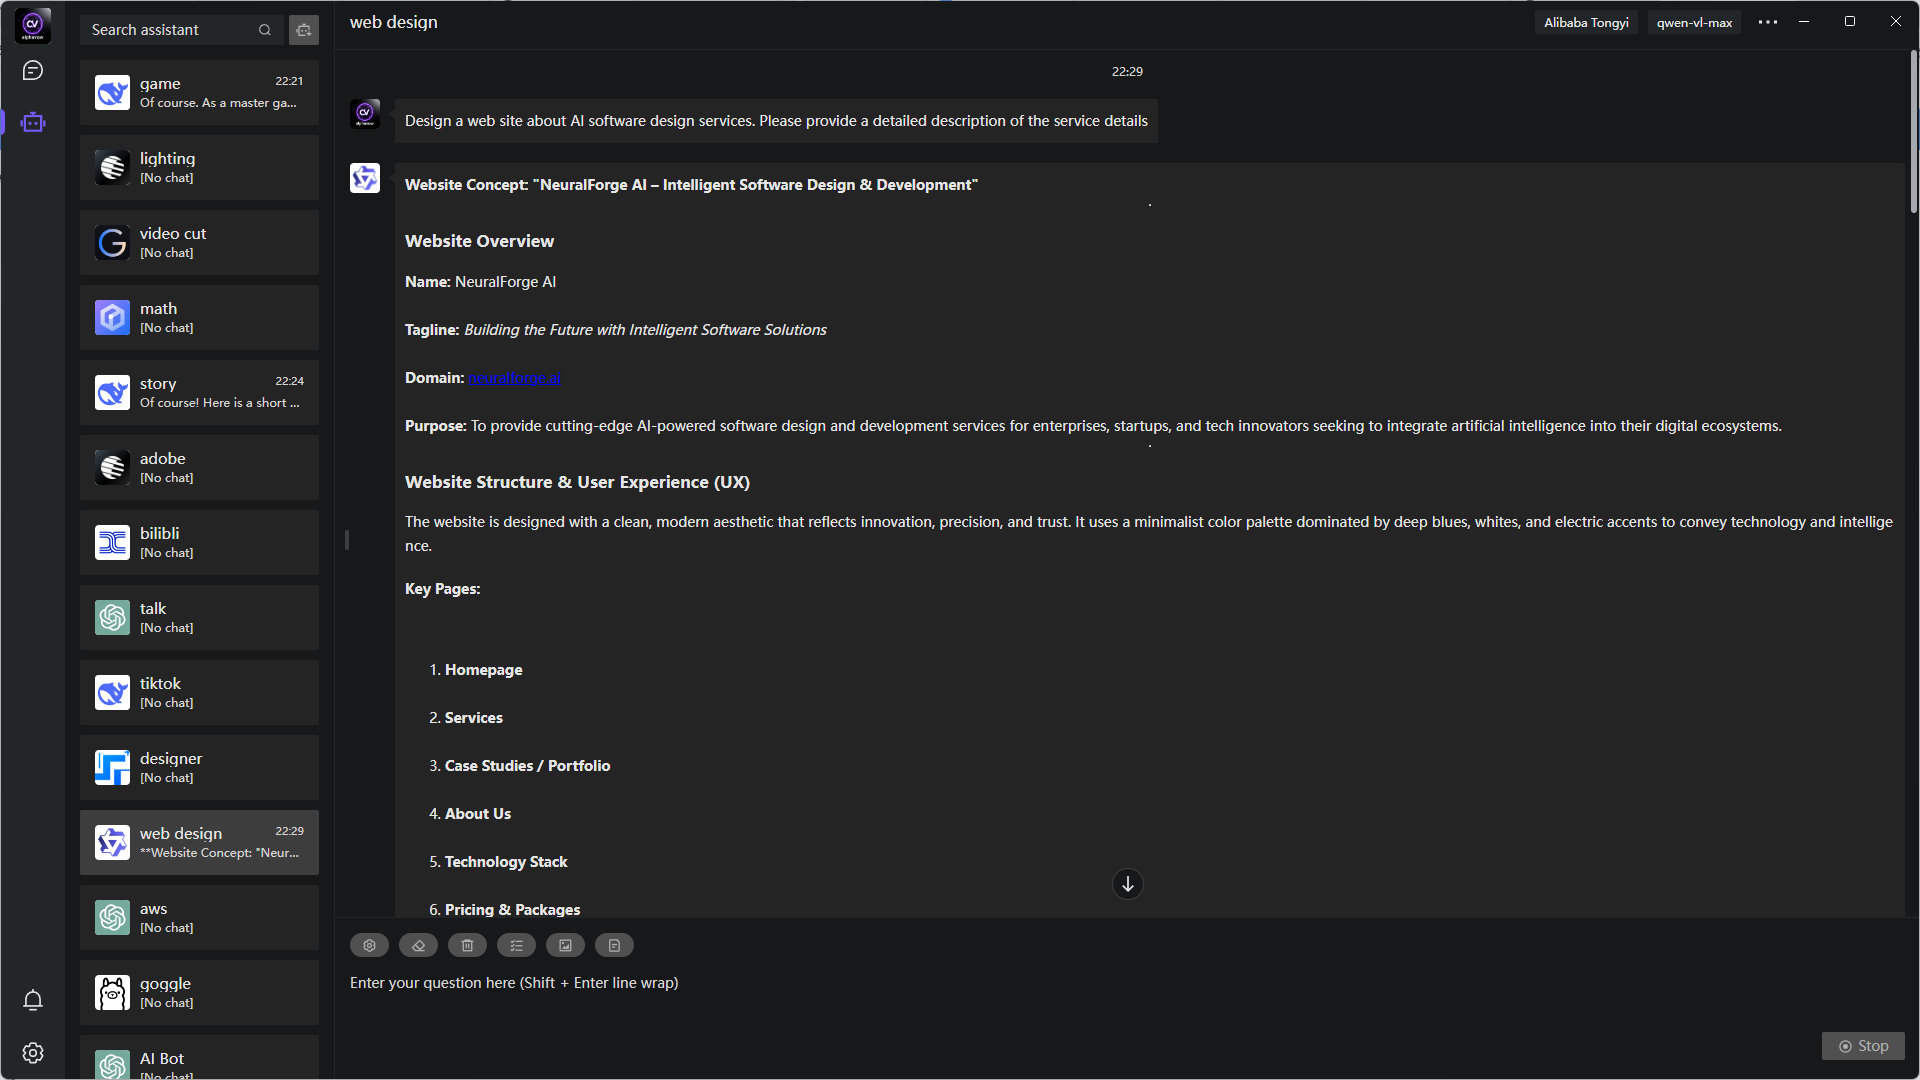1920x1080 pixels.
Task: Open notifications bell icon
Action: pyautogui.click(x=33, y=1000)
